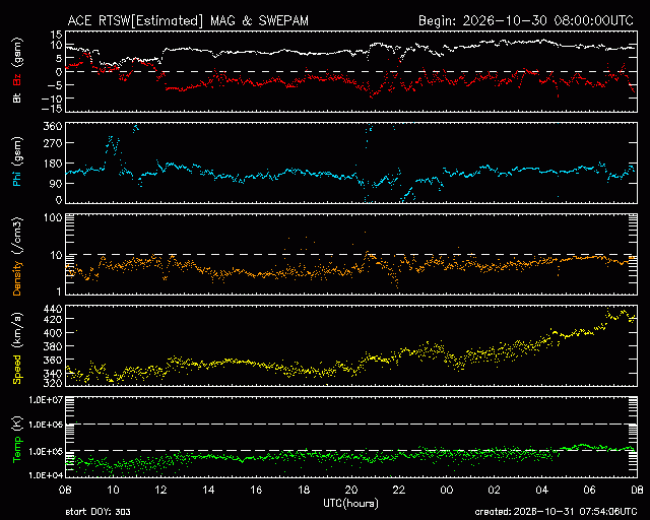650x520 pixels.
Task: Click the '16' hour tick label
Action: pos(256,490)
